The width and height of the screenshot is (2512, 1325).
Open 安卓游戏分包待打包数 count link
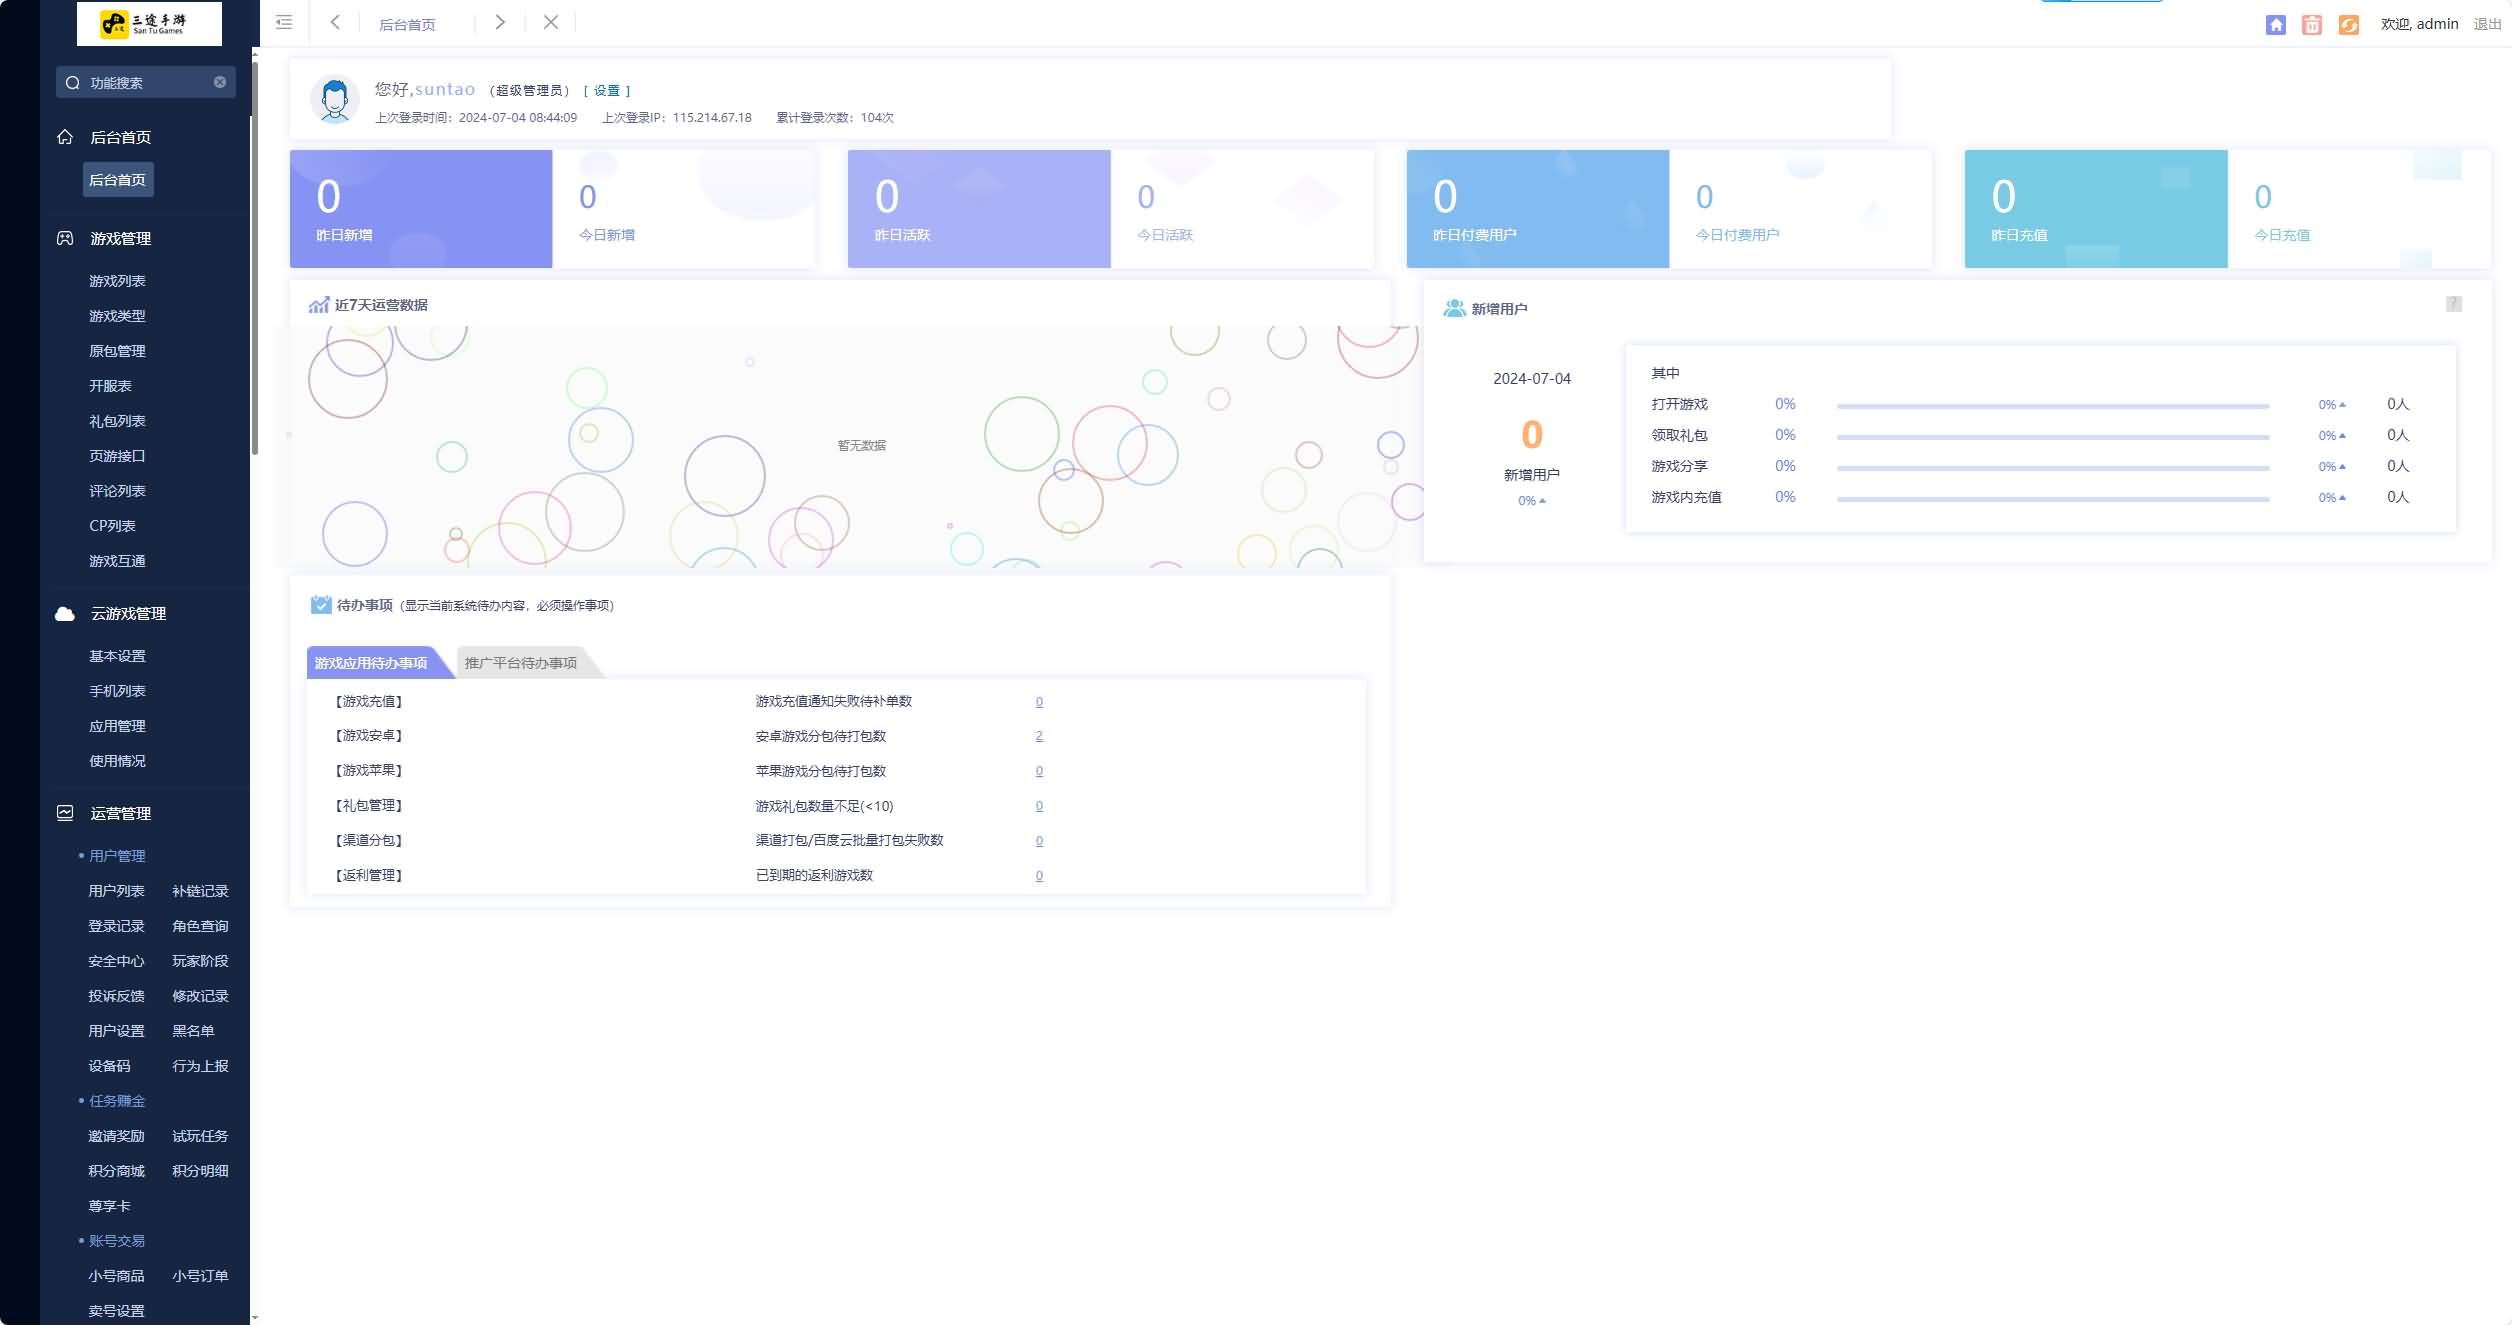click(1039, 736)
